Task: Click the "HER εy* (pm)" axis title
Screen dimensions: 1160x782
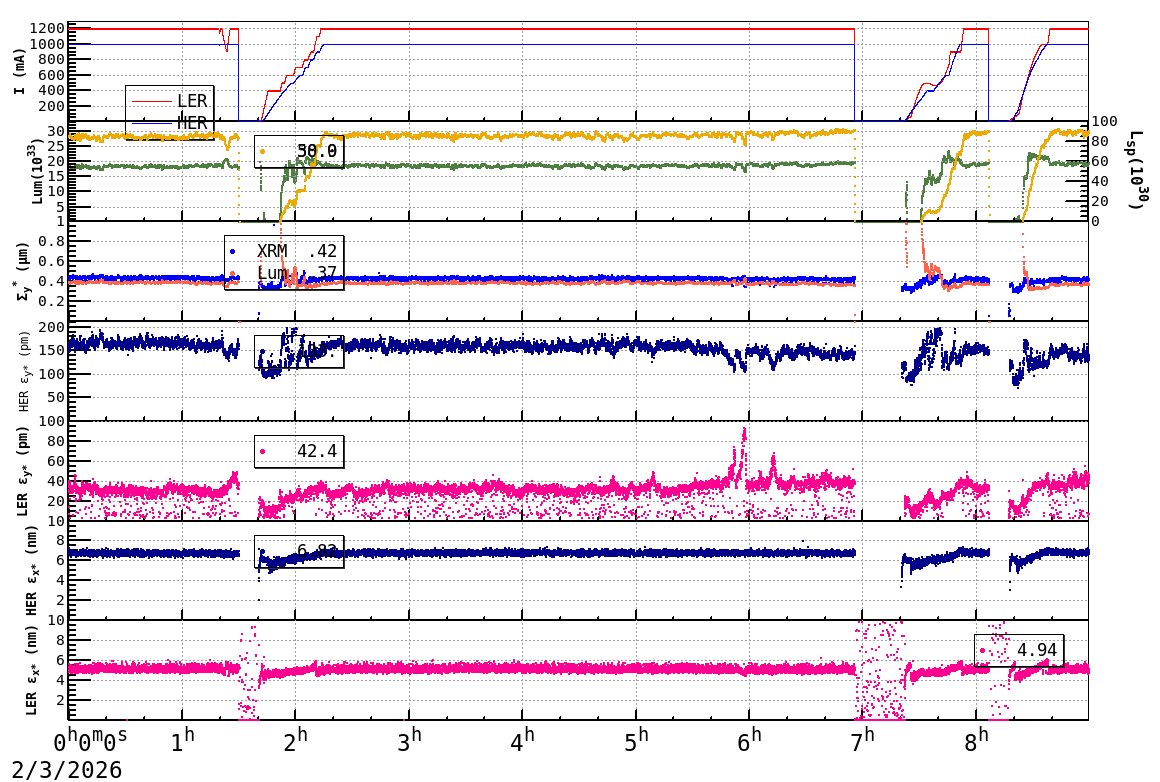Action: [x=24, y=371]
